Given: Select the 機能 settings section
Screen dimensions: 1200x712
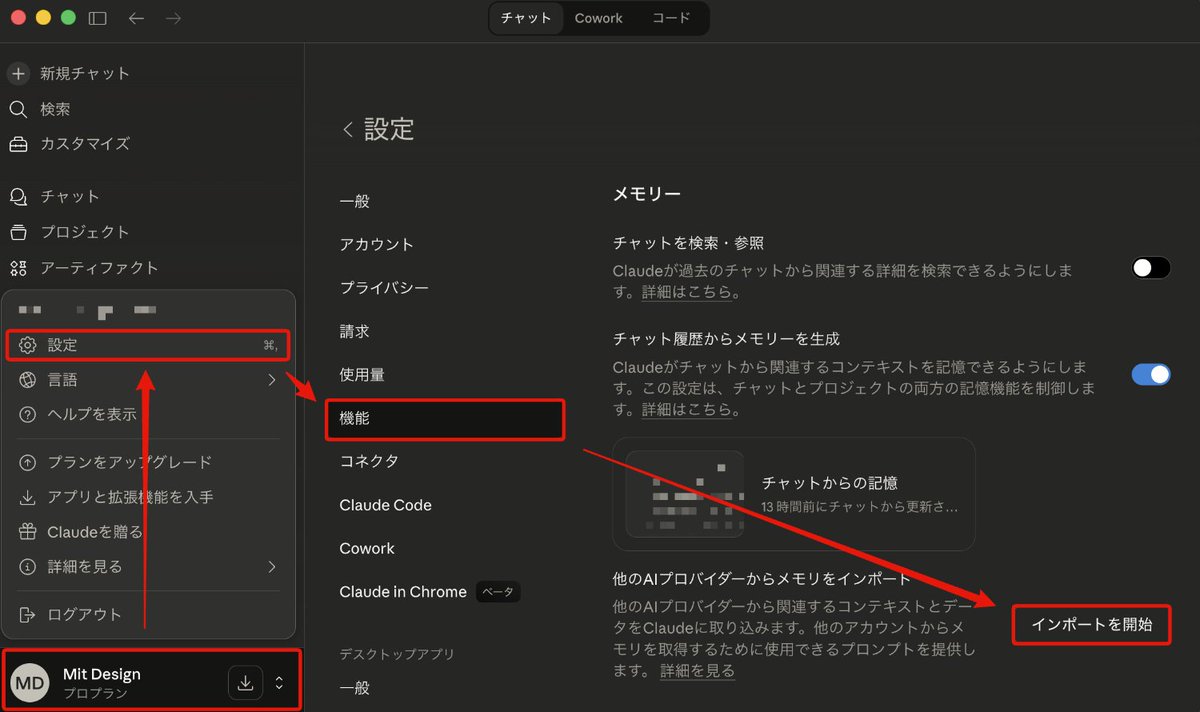Looking at the screenshot, I should coord(445,419).
